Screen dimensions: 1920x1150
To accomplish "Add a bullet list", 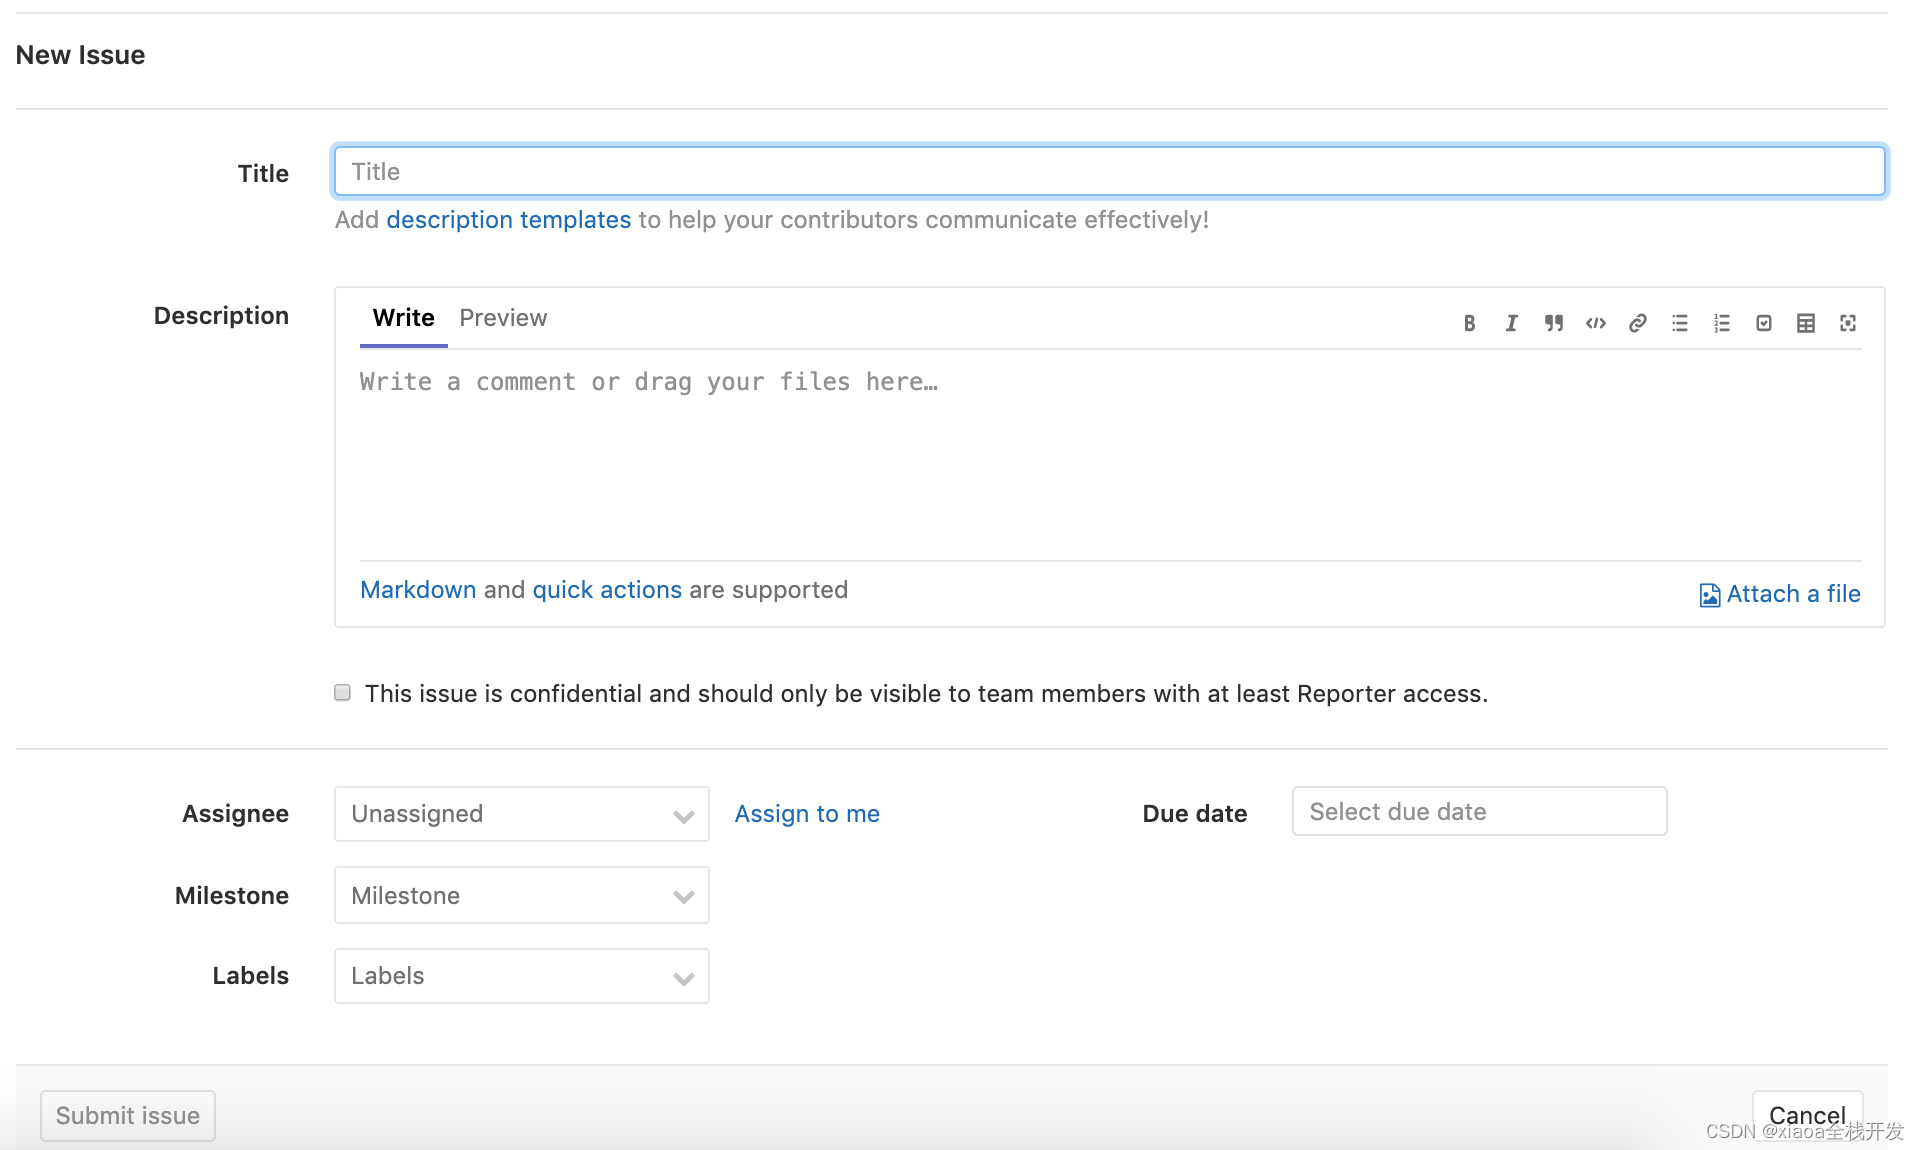I will tap(1680, 323).
